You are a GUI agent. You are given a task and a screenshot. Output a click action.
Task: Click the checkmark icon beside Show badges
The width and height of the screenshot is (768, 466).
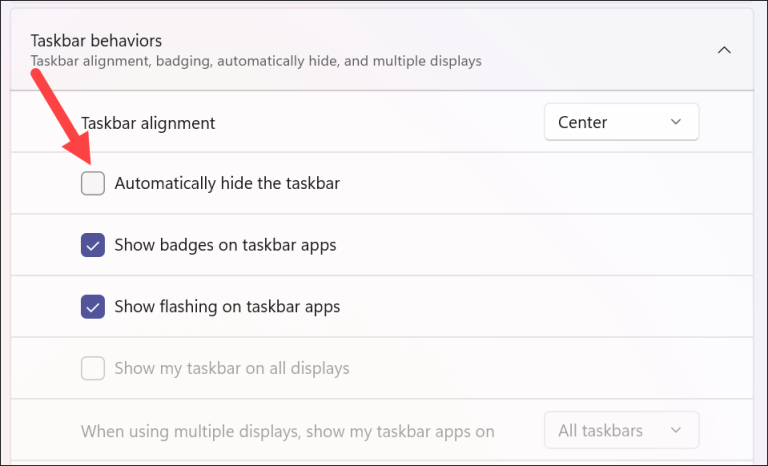tap(93, 245)
